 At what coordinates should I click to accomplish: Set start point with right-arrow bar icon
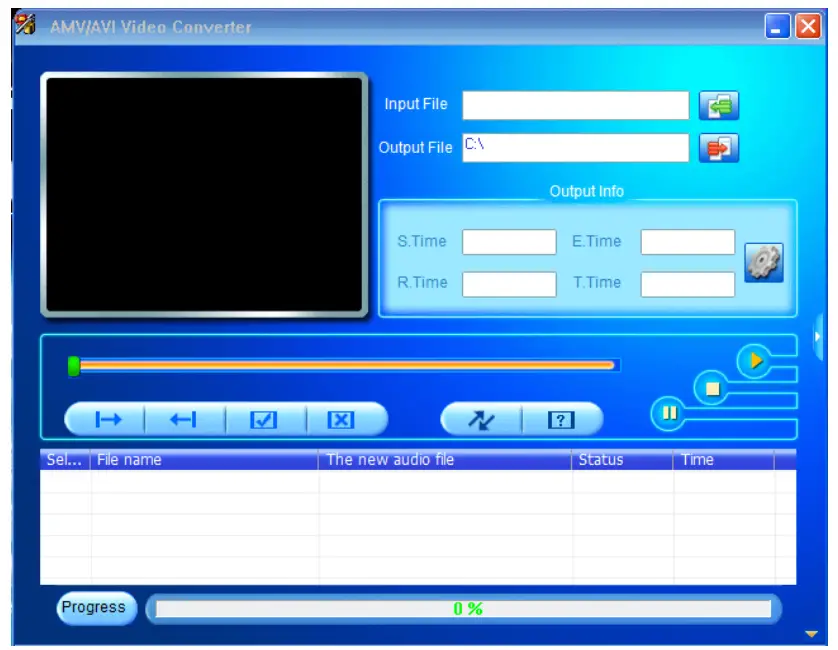coord(107,420)
